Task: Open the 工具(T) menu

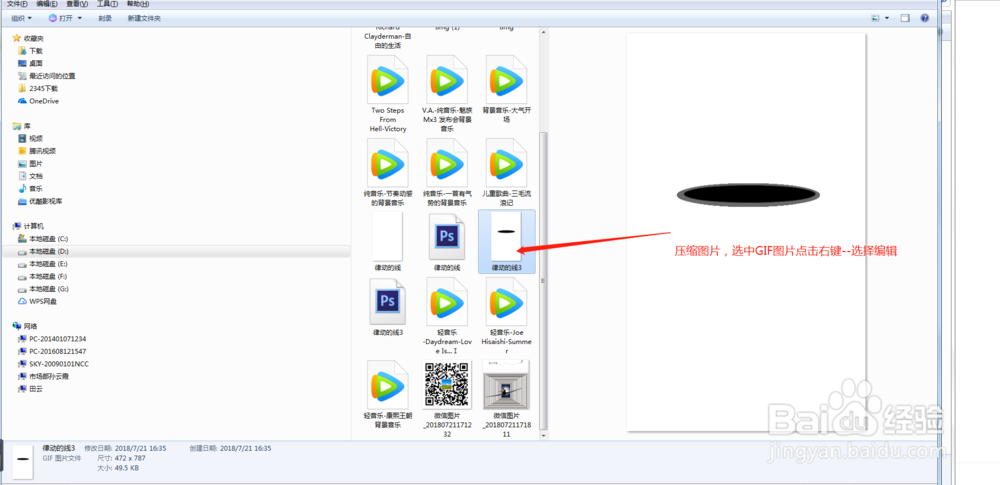Action: pyautogui.click(x=107, y=4)
